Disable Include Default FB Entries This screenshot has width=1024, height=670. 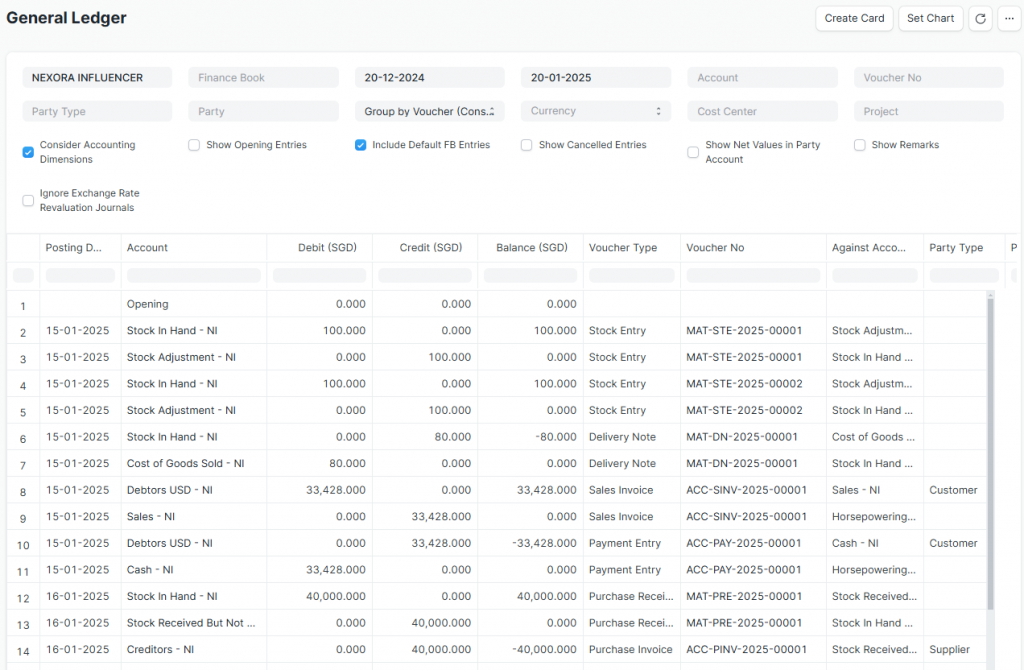point(360,145)
